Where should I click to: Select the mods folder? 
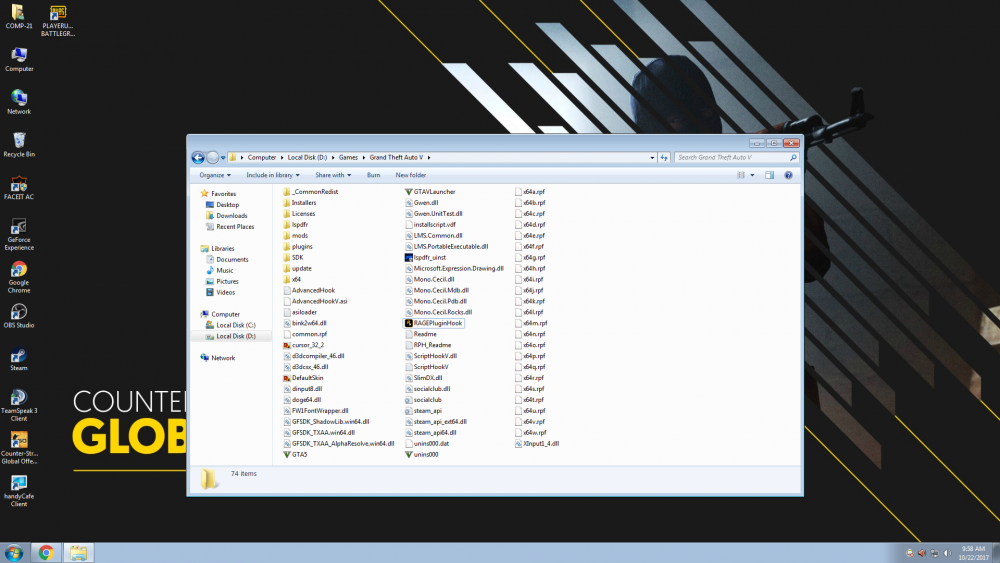click(295, 236)
